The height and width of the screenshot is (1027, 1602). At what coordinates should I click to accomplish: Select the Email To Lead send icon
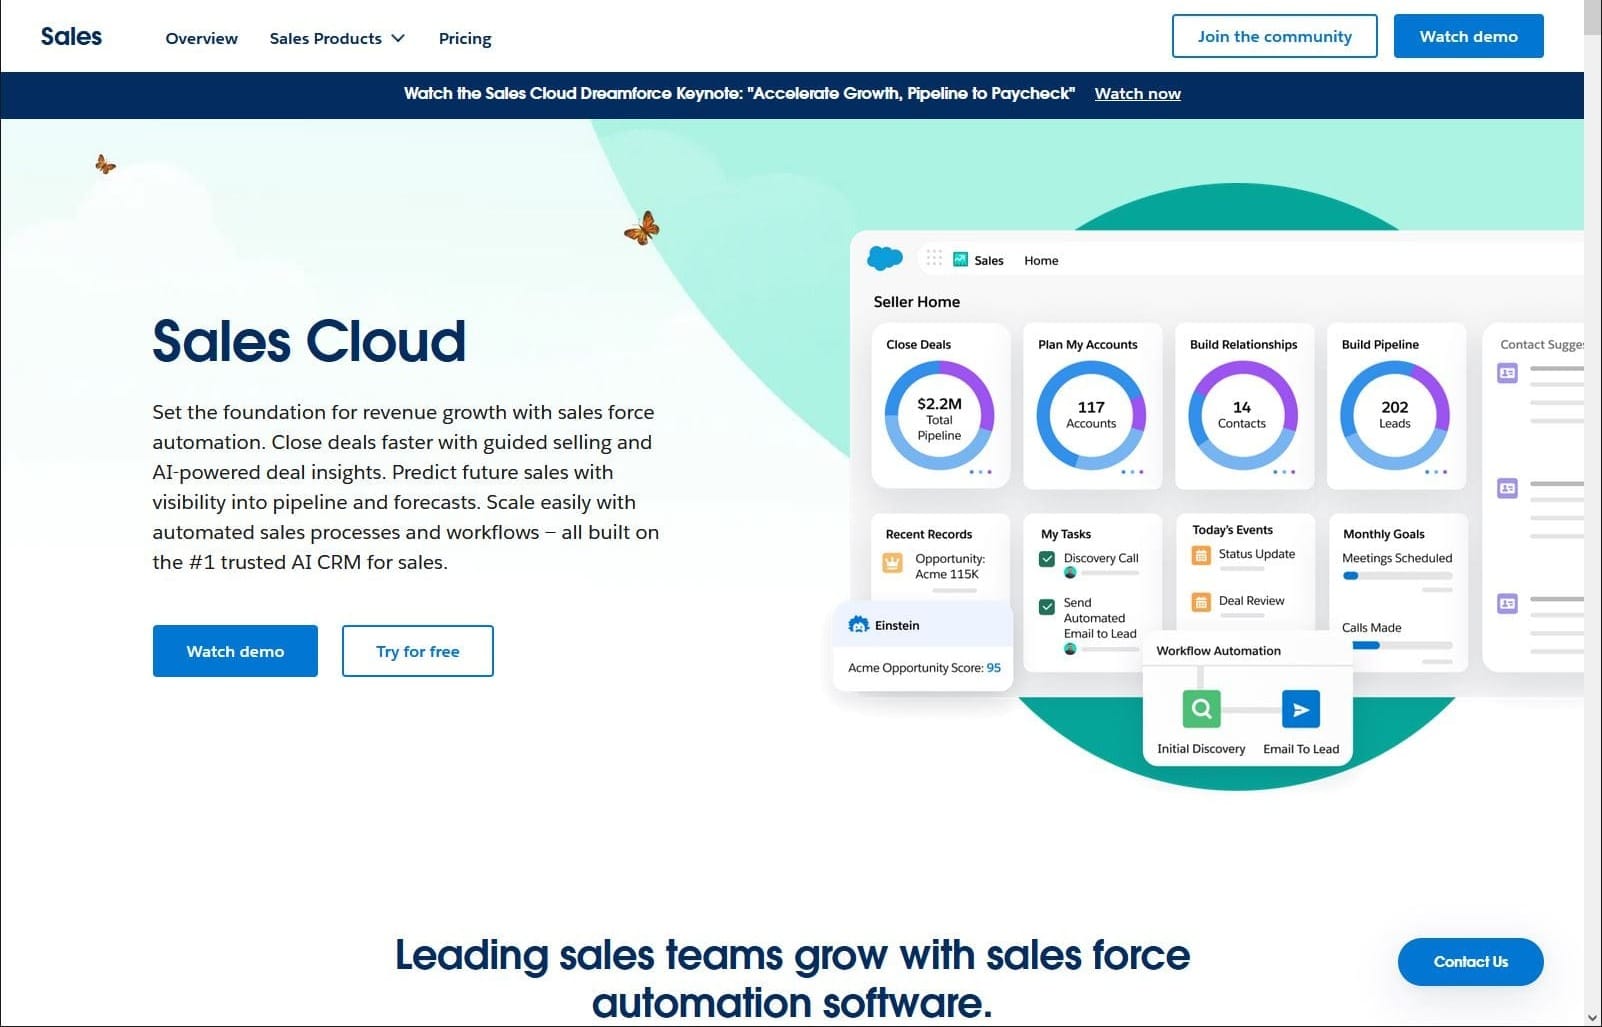1301,709
